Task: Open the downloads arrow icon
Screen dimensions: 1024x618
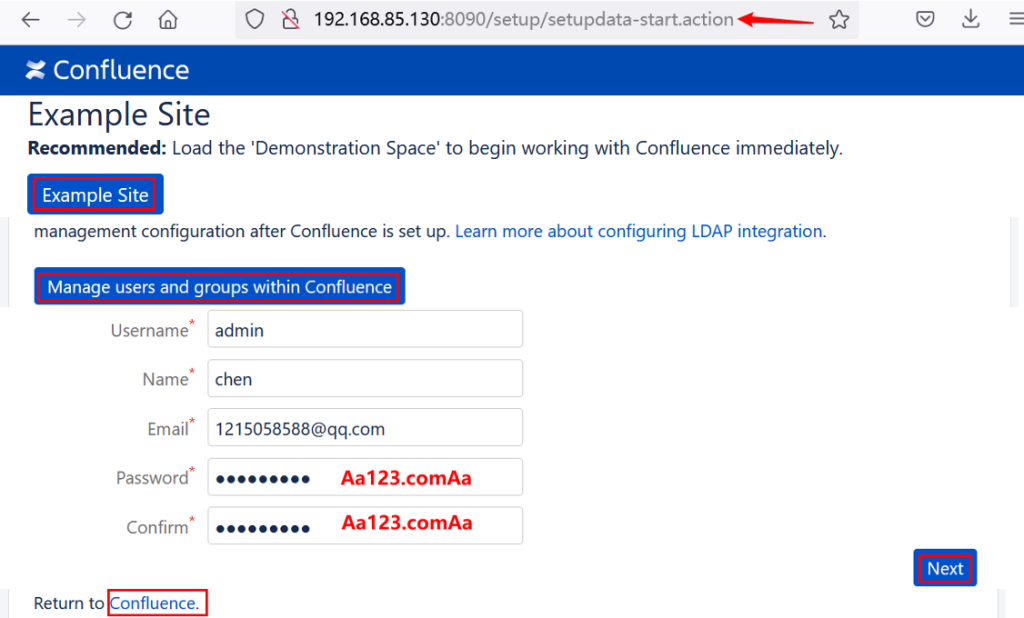Action: [970, 19]
